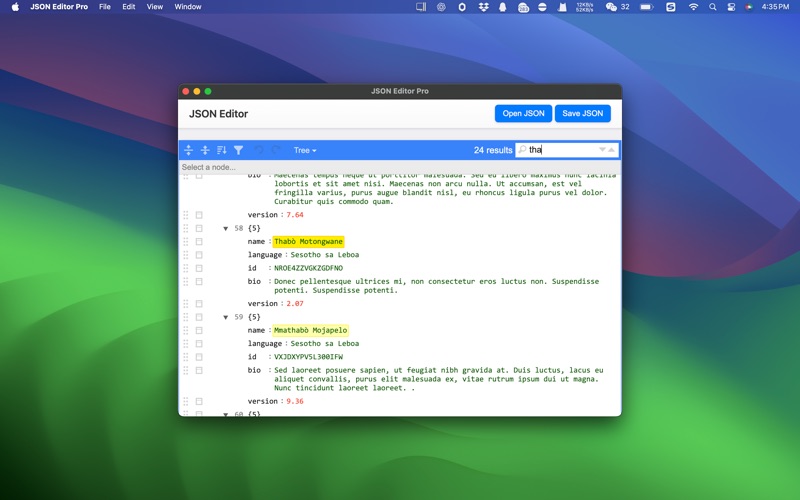Click the sort contents toolbar icon
Viewport: 800px width, 500px height.
coord(222,150)
